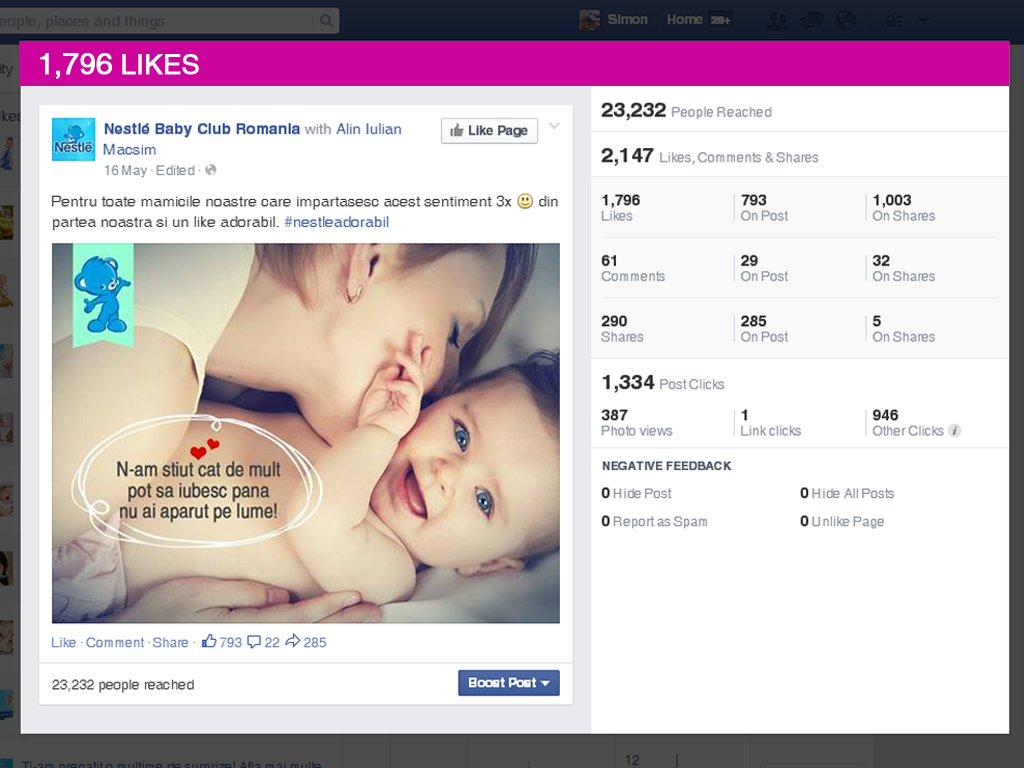Click the 0 Hide Post entry

[636, 493]
